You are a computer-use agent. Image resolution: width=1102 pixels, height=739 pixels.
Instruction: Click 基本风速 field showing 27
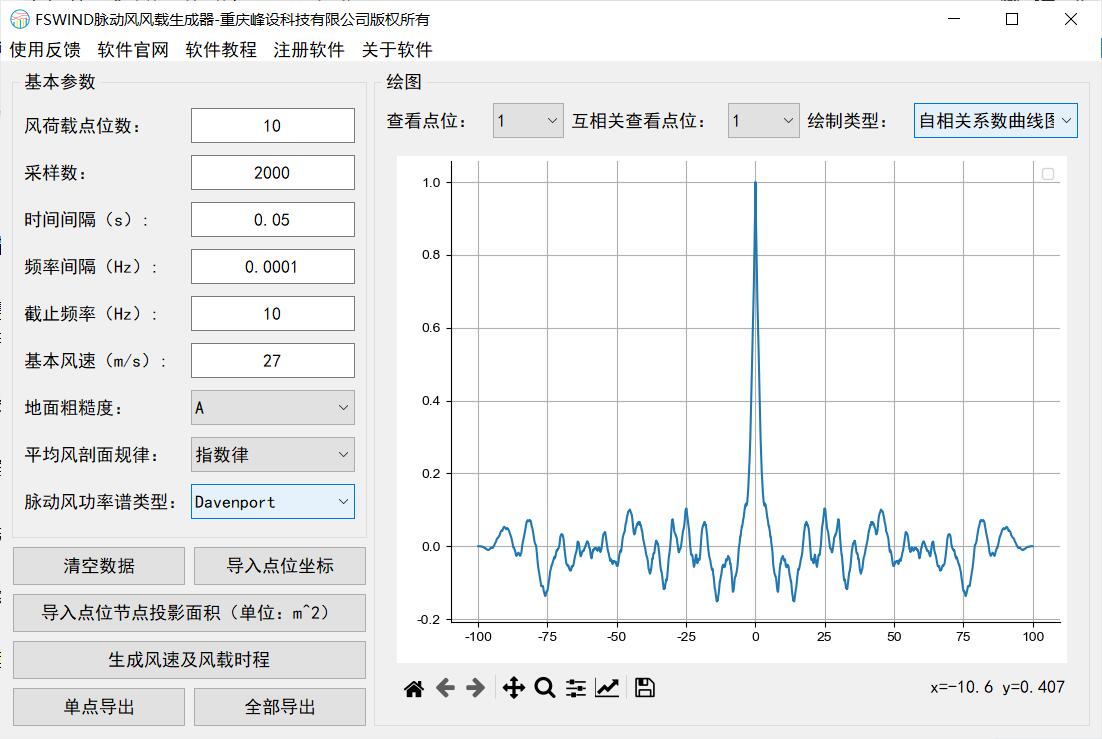click(273, 361)
